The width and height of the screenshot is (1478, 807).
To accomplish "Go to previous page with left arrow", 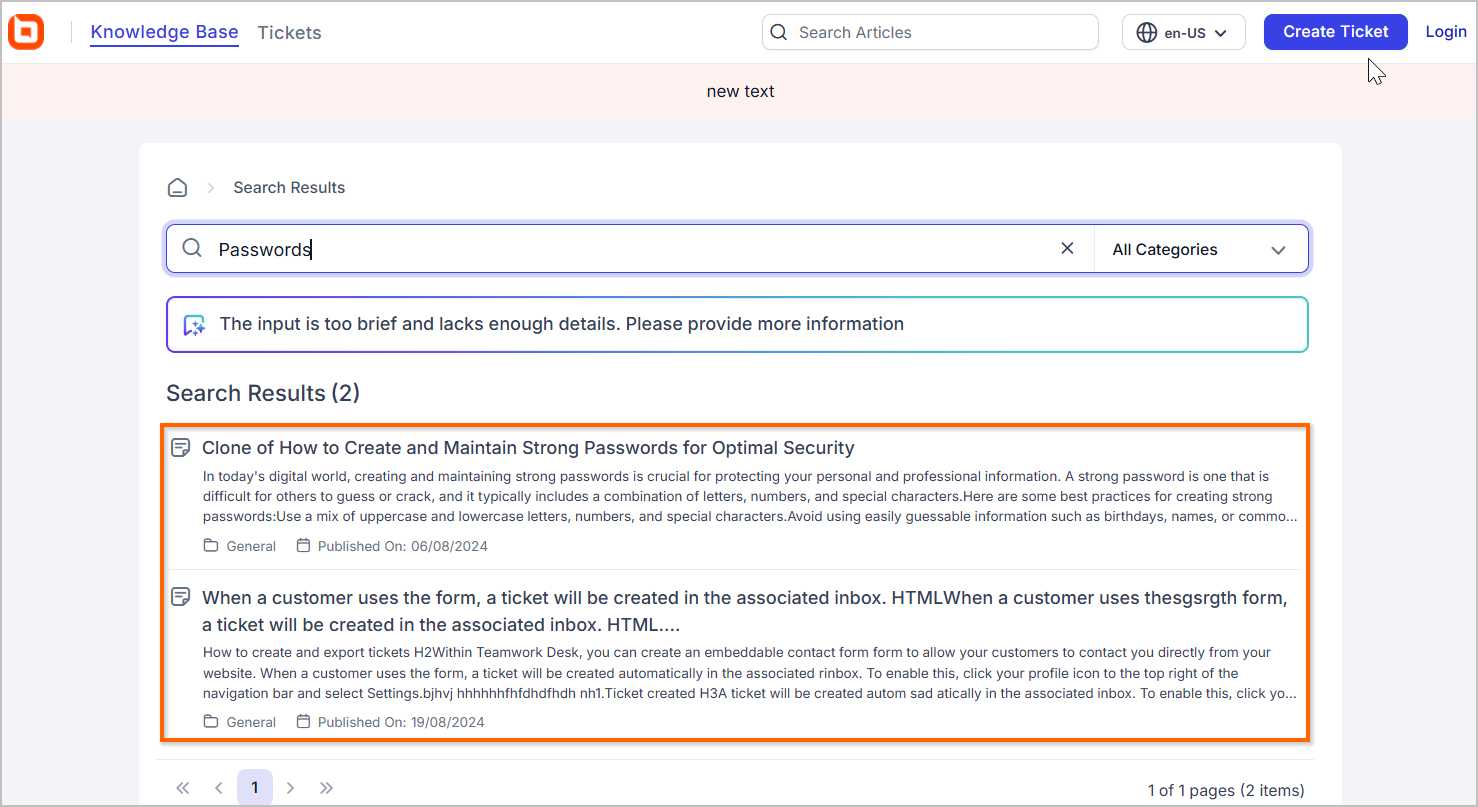I will 219,788.
